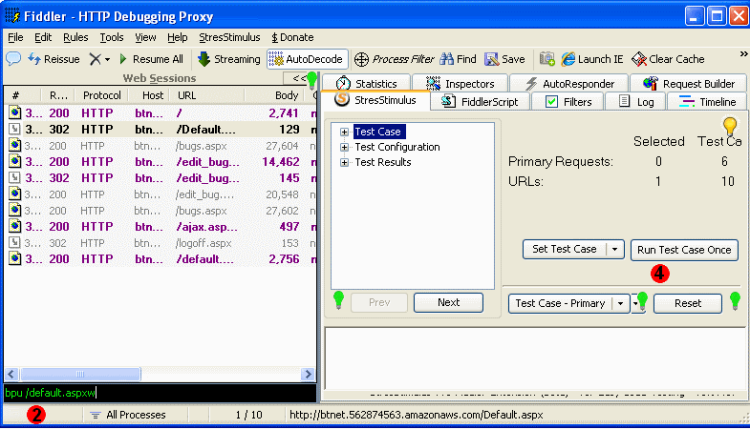Click the Set Test Case button

pos(564,249)
